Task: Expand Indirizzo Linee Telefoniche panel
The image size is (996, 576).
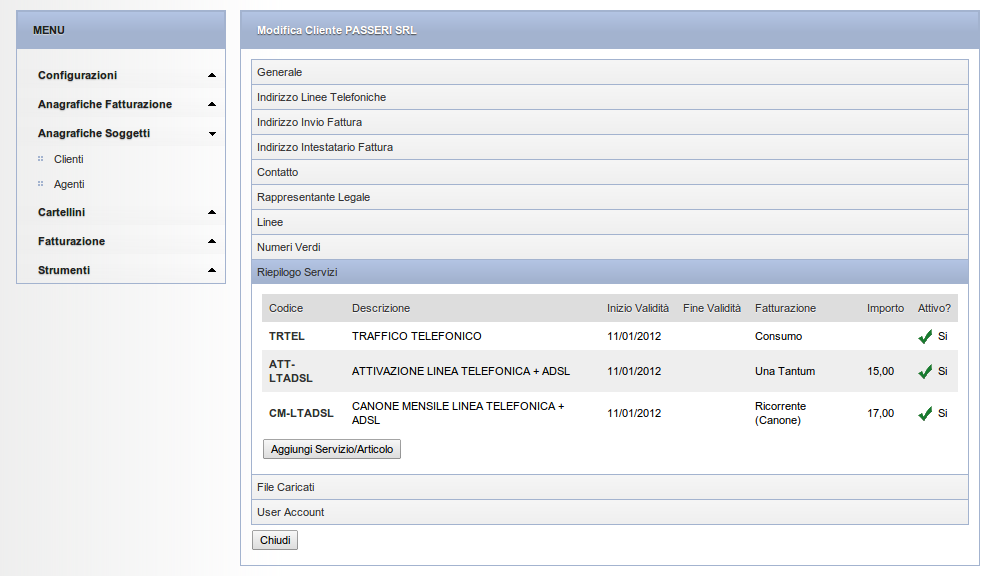Action: click(610, 97)
